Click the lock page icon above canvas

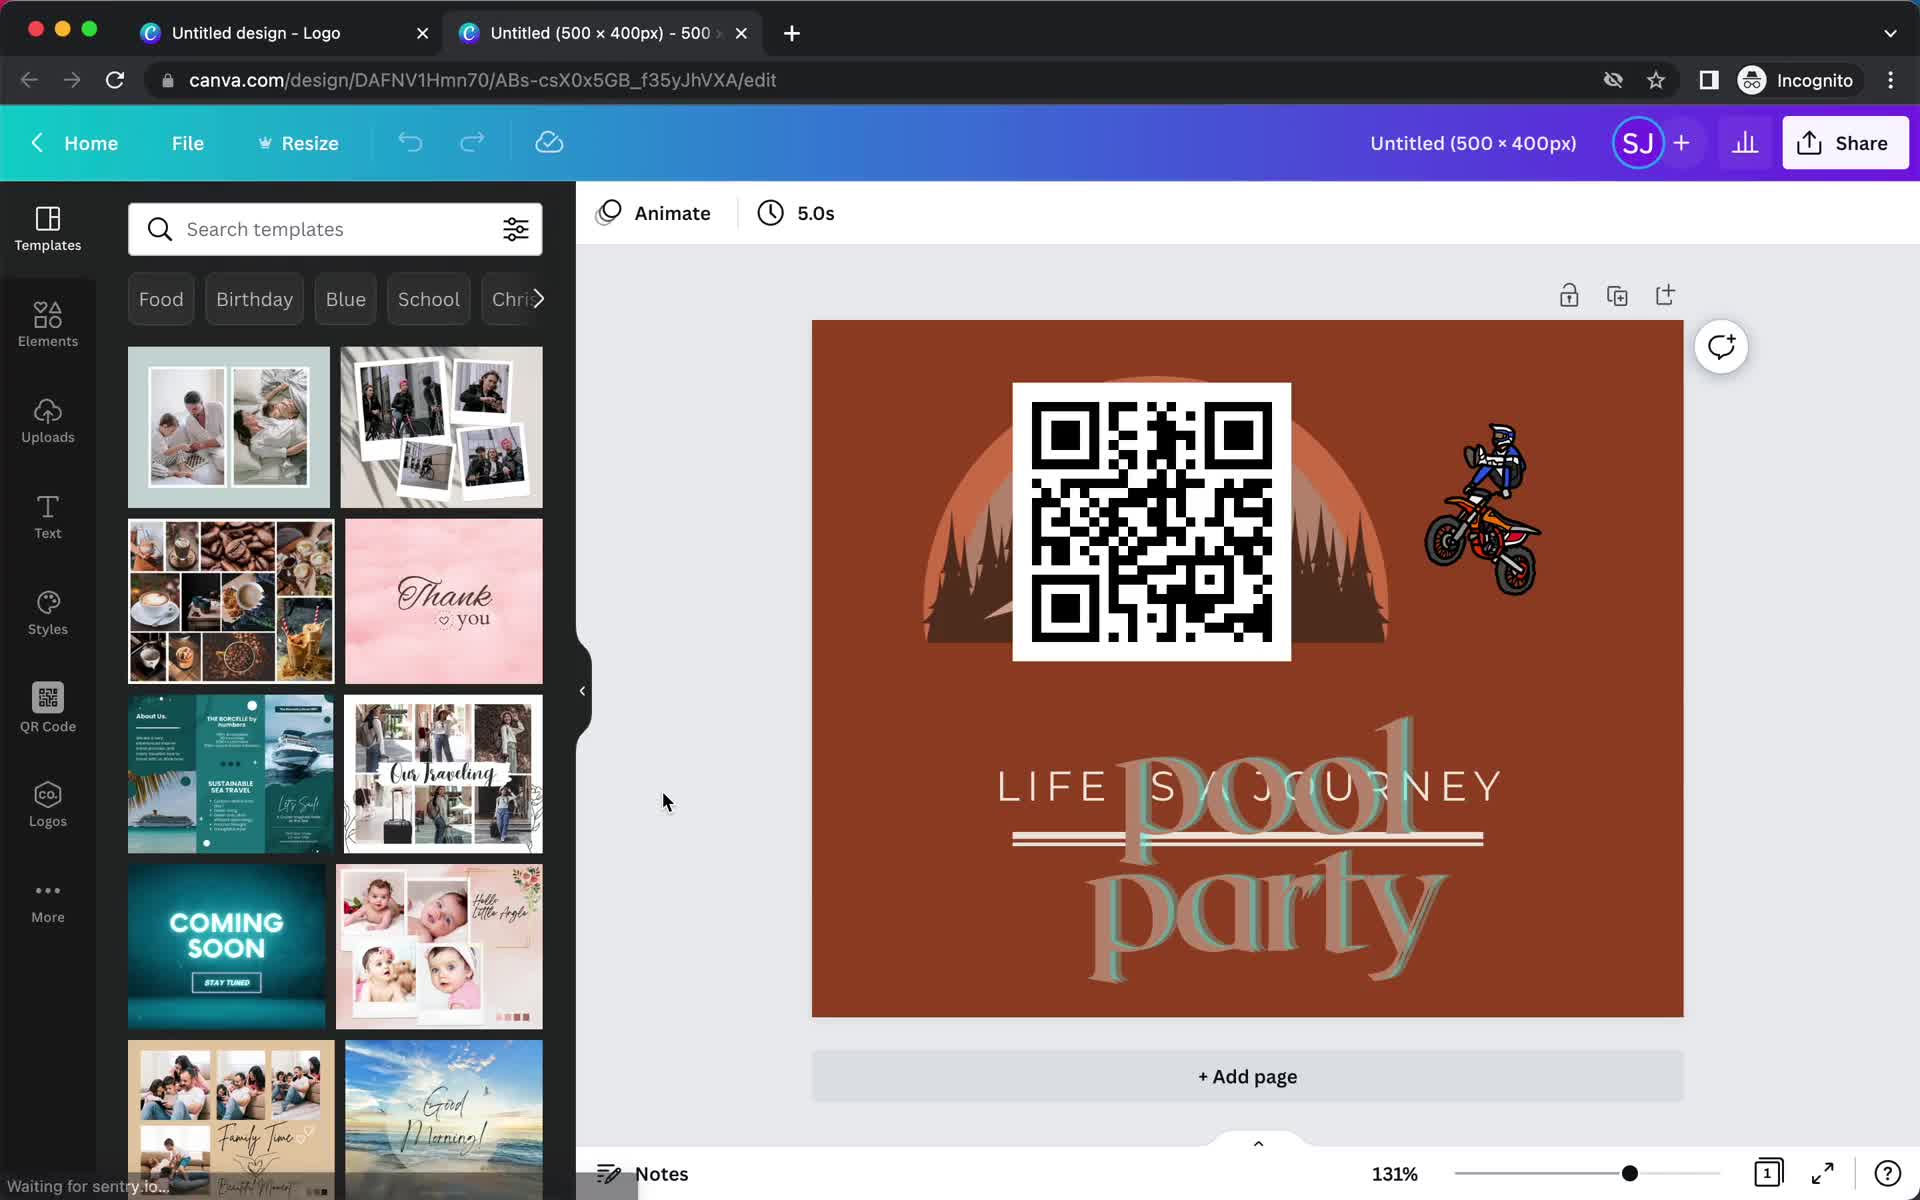coord(1569,295)
